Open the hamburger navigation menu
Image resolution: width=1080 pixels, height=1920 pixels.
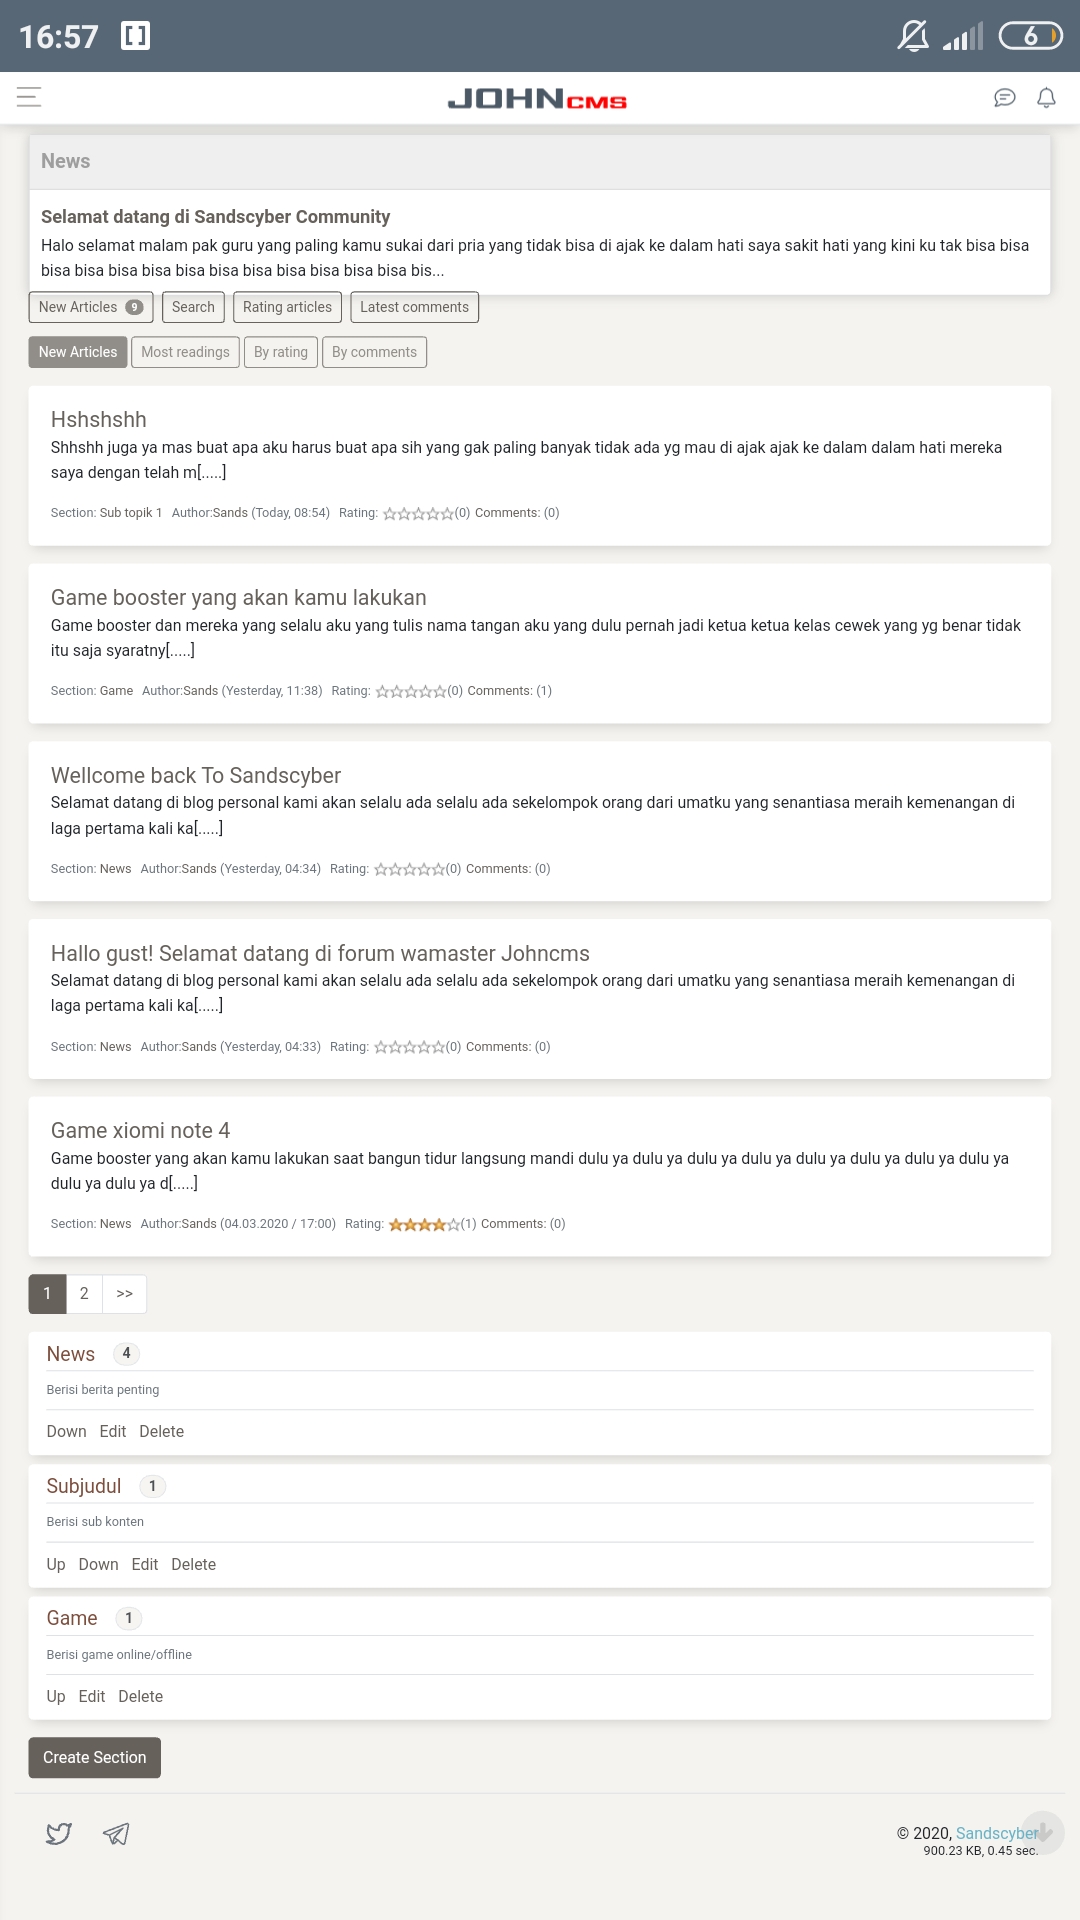tap(29, 97)
